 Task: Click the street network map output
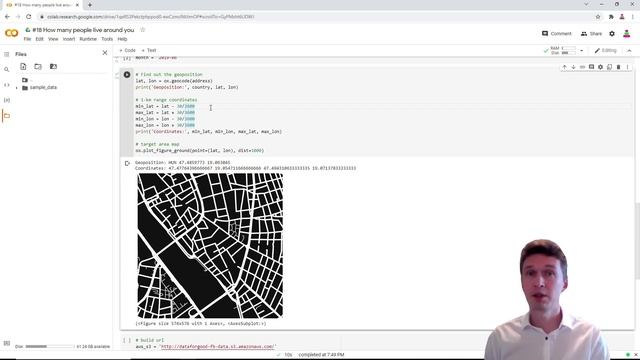210,246
